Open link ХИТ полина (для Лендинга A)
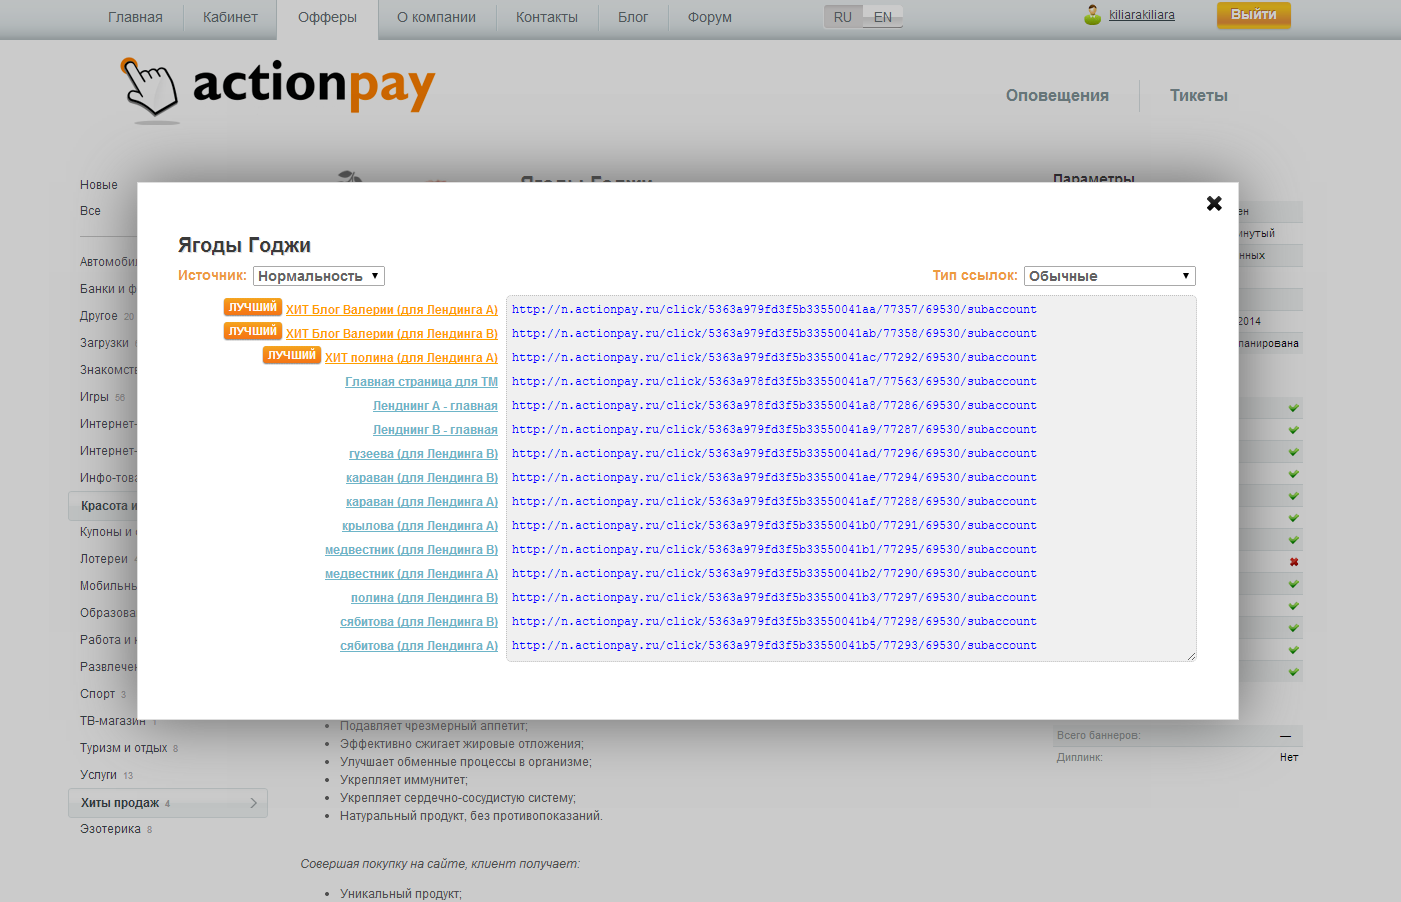Image resolution: width=1401 pixels, height=902 pixels. [x=411, y=358]
